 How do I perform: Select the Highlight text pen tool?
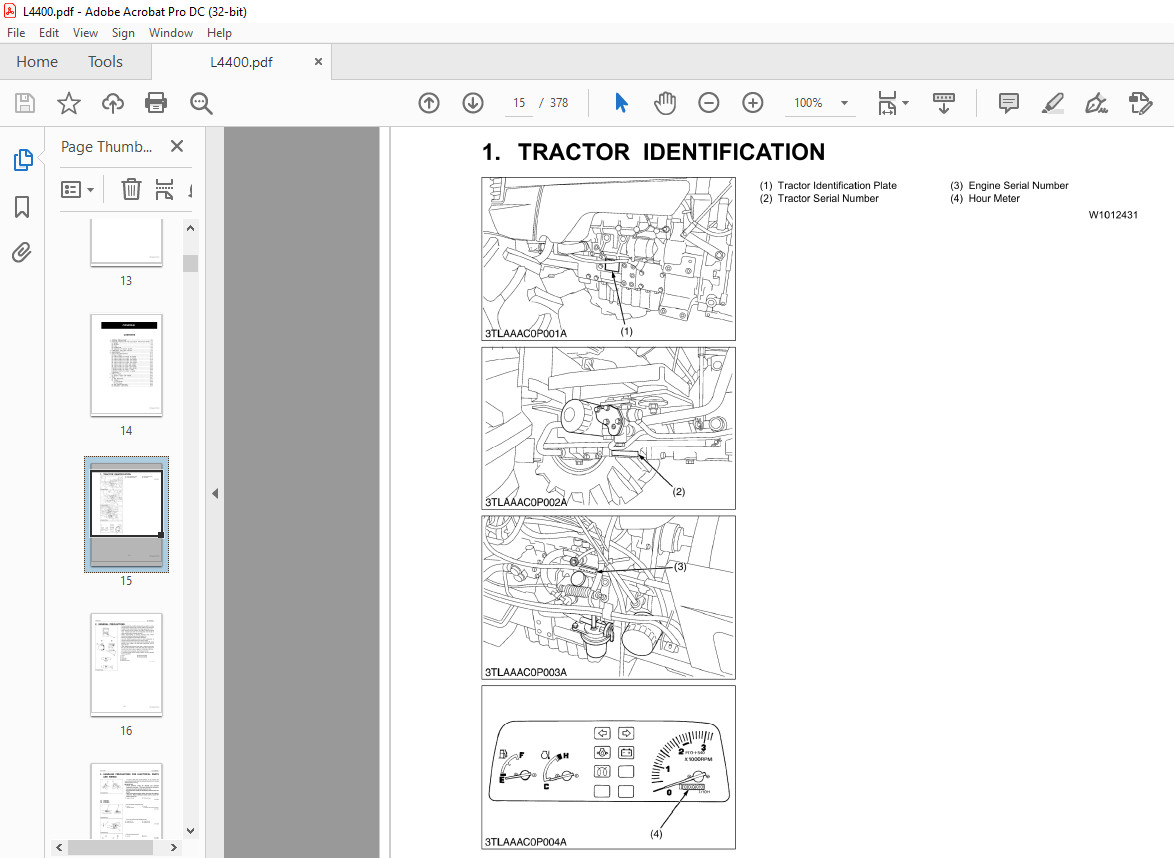coord(1053,103)
